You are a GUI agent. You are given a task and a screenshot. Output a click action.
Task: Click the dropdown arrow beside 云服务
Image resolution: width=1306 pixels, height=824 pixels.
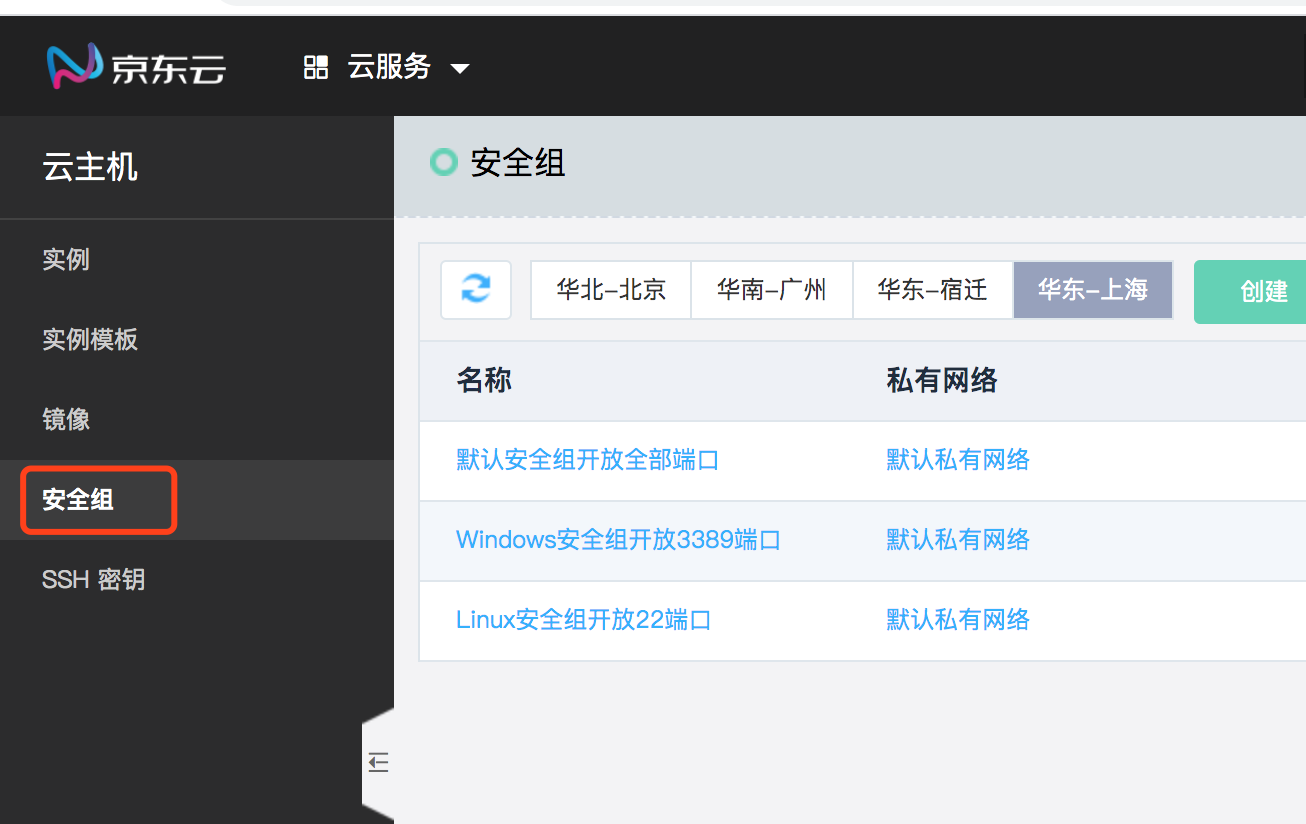(x=459, y=68)
